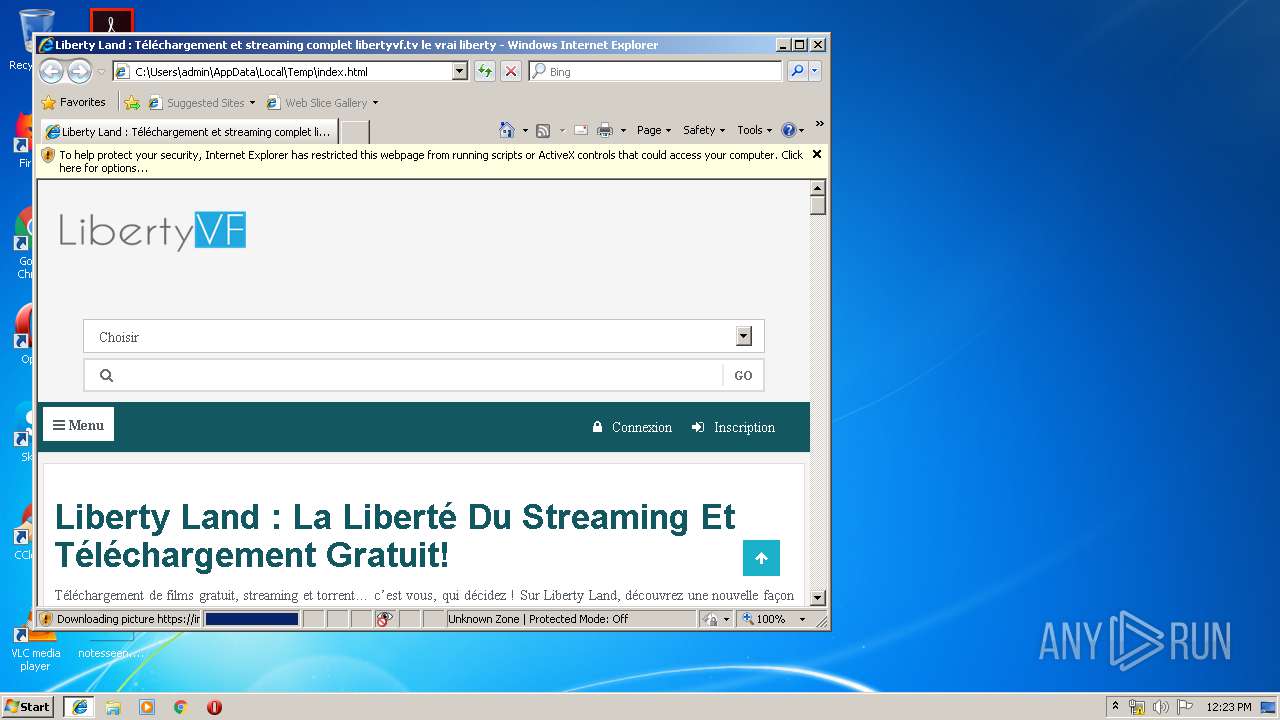
Task: Click the RSS feeds icon
Action: [x=543, y=130]
